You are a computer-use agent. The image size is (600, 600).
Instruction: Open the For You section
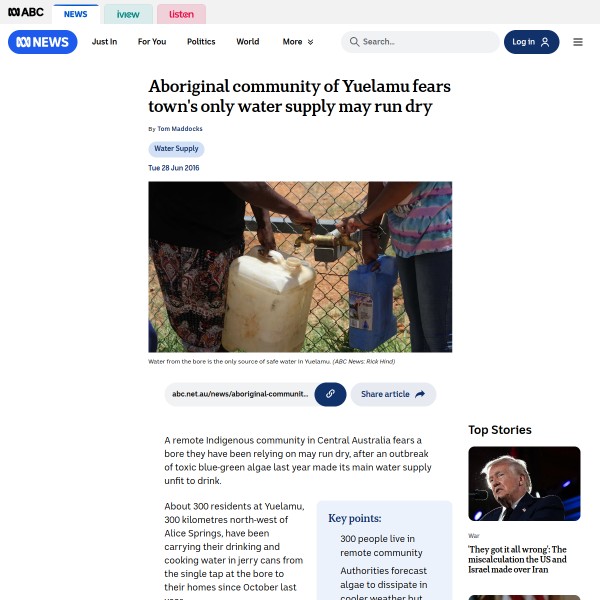152,42
